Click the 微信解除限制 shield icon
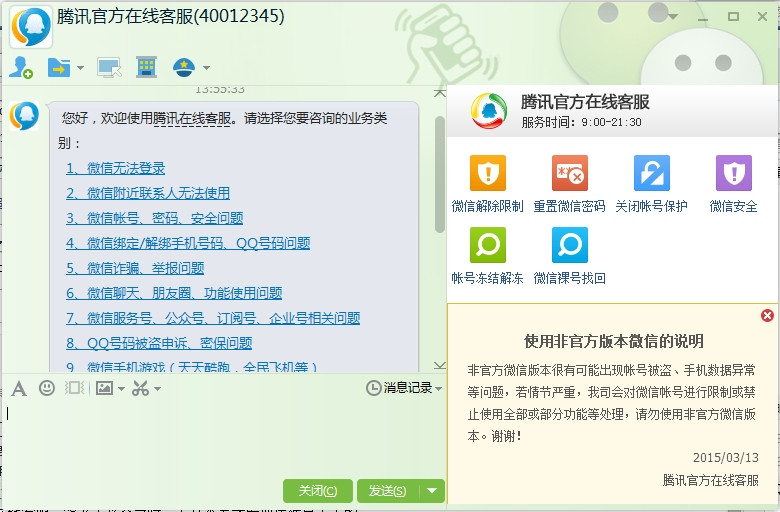The height and width of the screenshot is (512, 780). (488, 173)
